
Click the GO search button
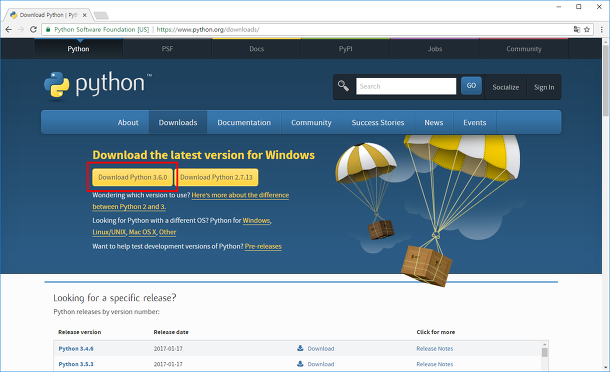[471, 86]
